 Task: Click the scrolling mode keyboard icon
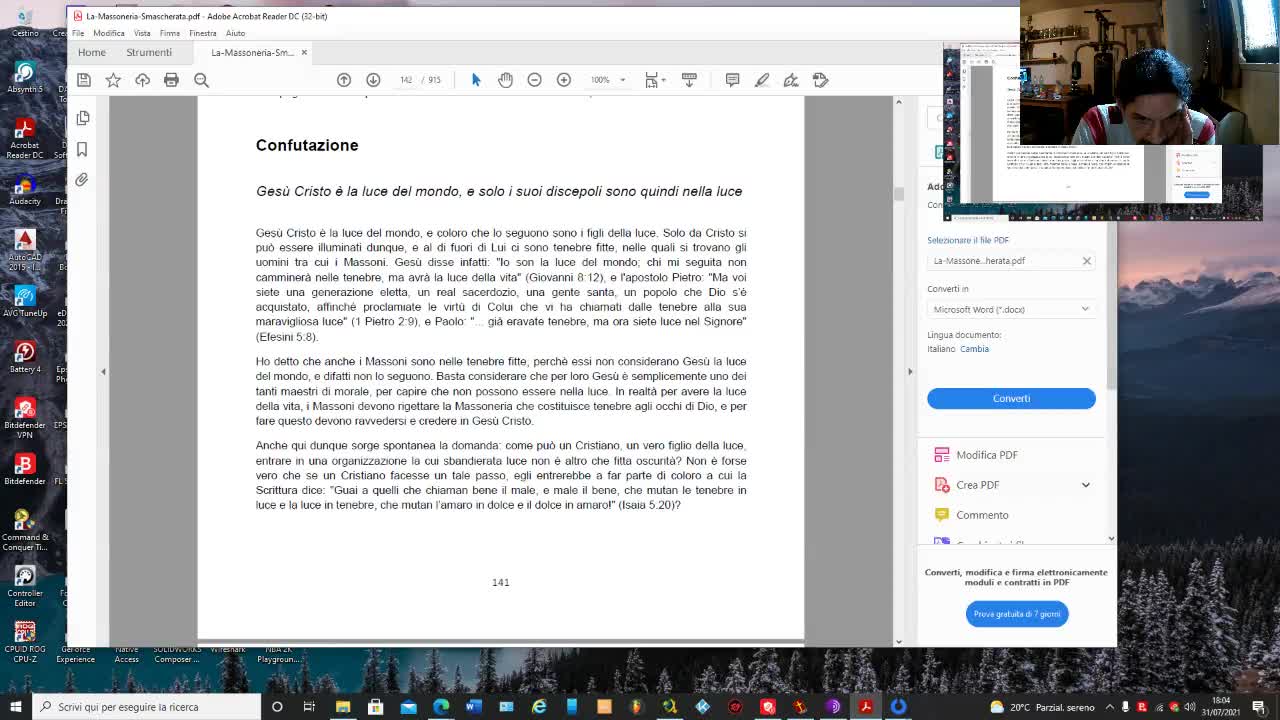pyautogui.click(x=689, y=80)
